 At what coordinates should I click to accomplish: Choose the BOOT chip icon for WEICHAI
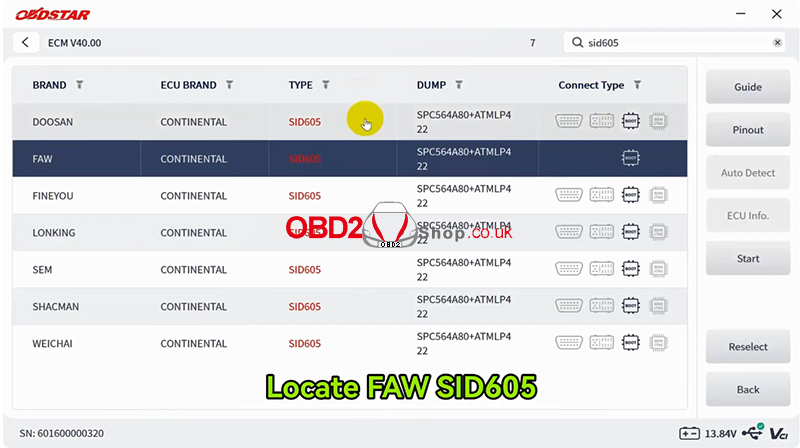point(631,343)
